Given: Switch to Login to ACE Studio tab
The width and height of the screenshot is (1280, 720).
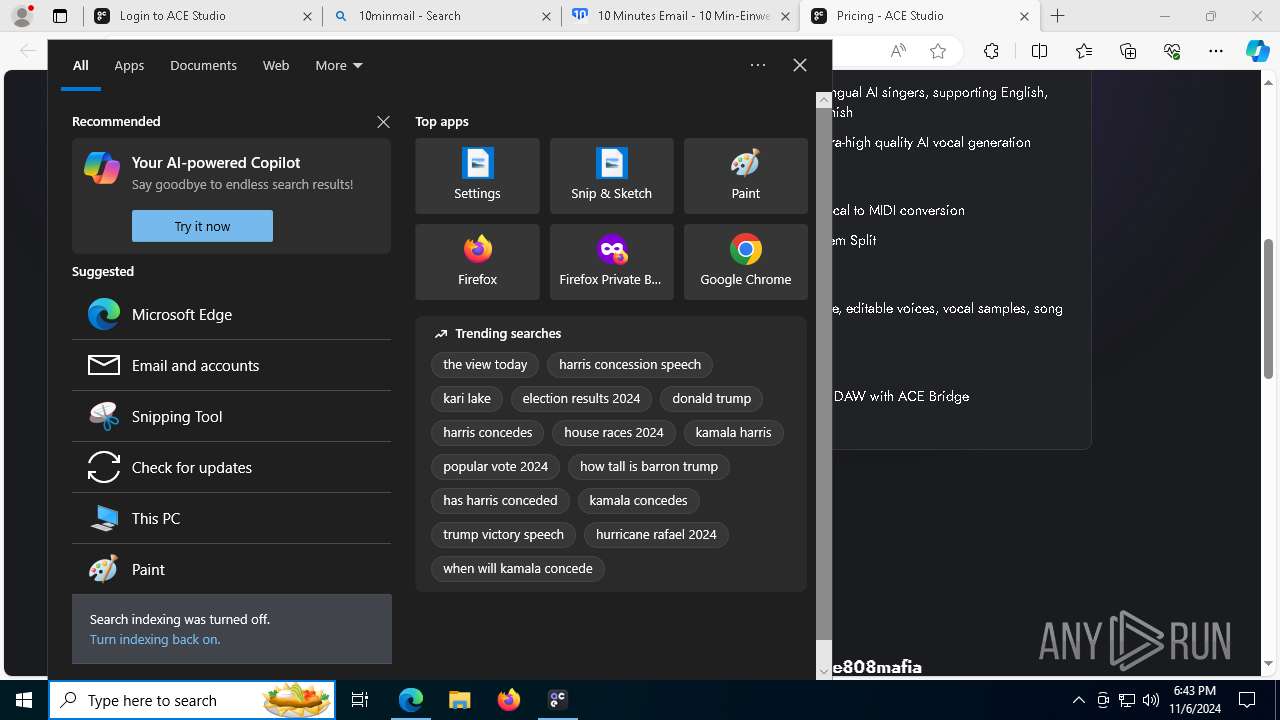Looking at the screenshot, I should (202, 16).
